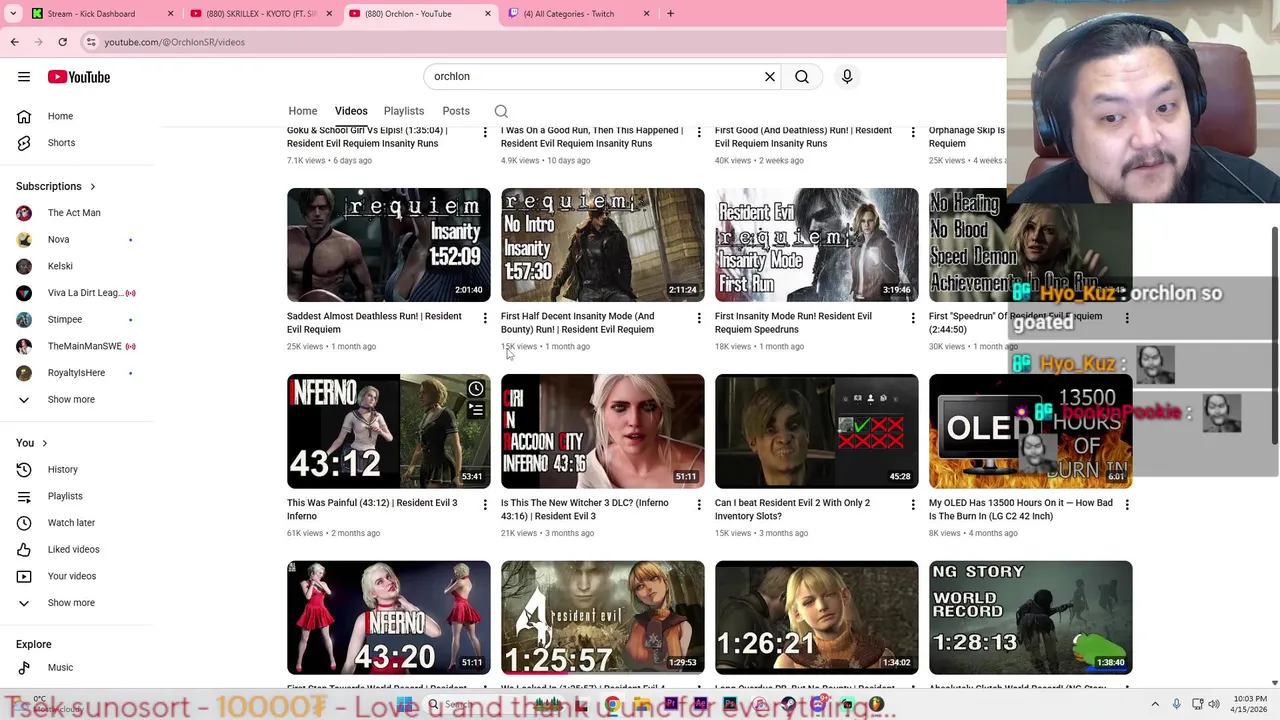Switch to the channel Playlists tab
This screenshot has width=1280, height=720.
[404, 111]
